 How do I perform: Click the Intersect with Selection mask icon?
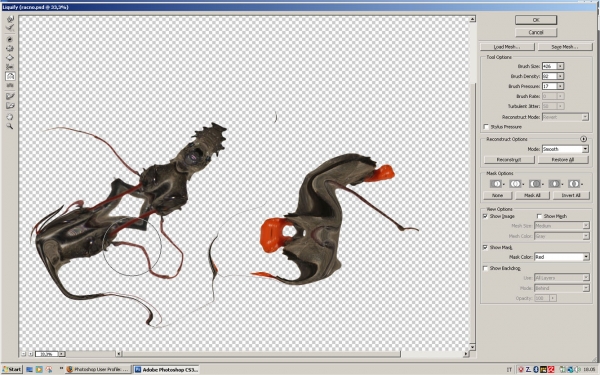554,184
